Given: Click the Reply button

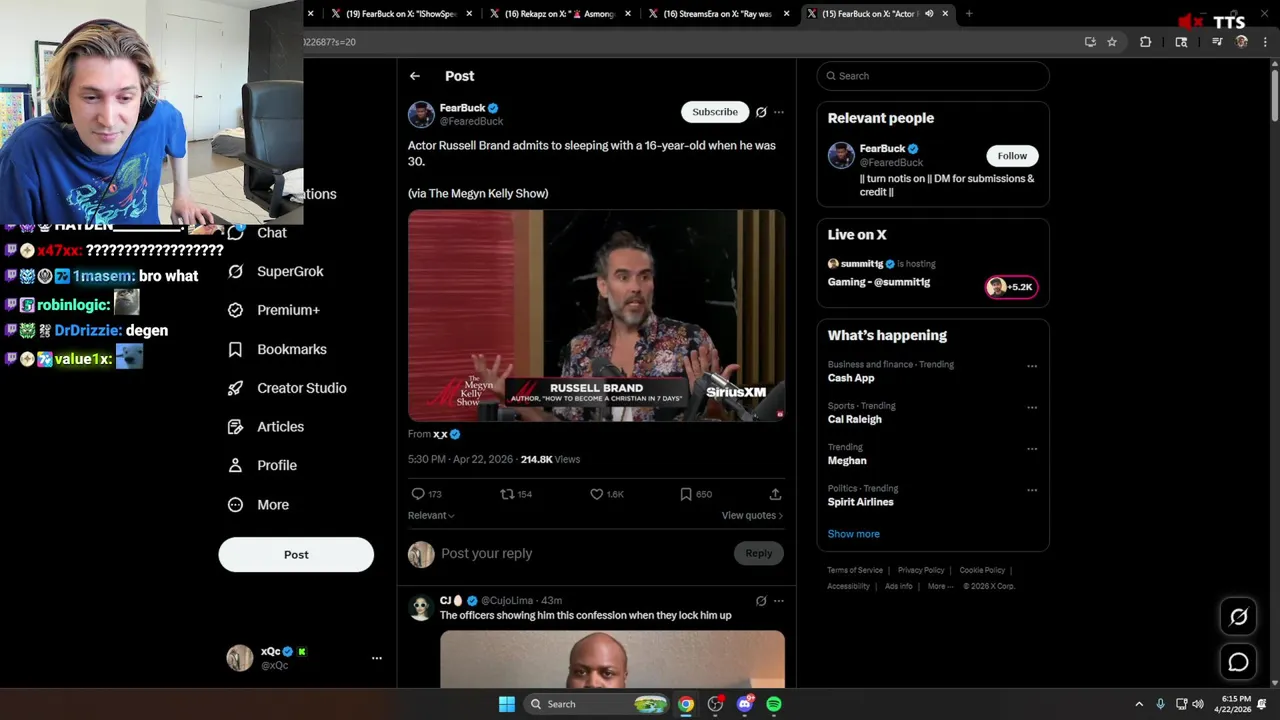Looking at the screenshot, I should click(759, 554).
